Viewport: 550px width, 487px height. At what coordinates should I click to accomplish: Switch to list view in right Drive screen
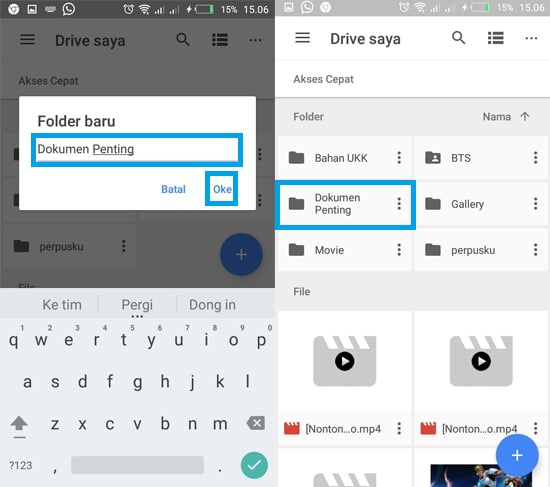coord(496,38)
